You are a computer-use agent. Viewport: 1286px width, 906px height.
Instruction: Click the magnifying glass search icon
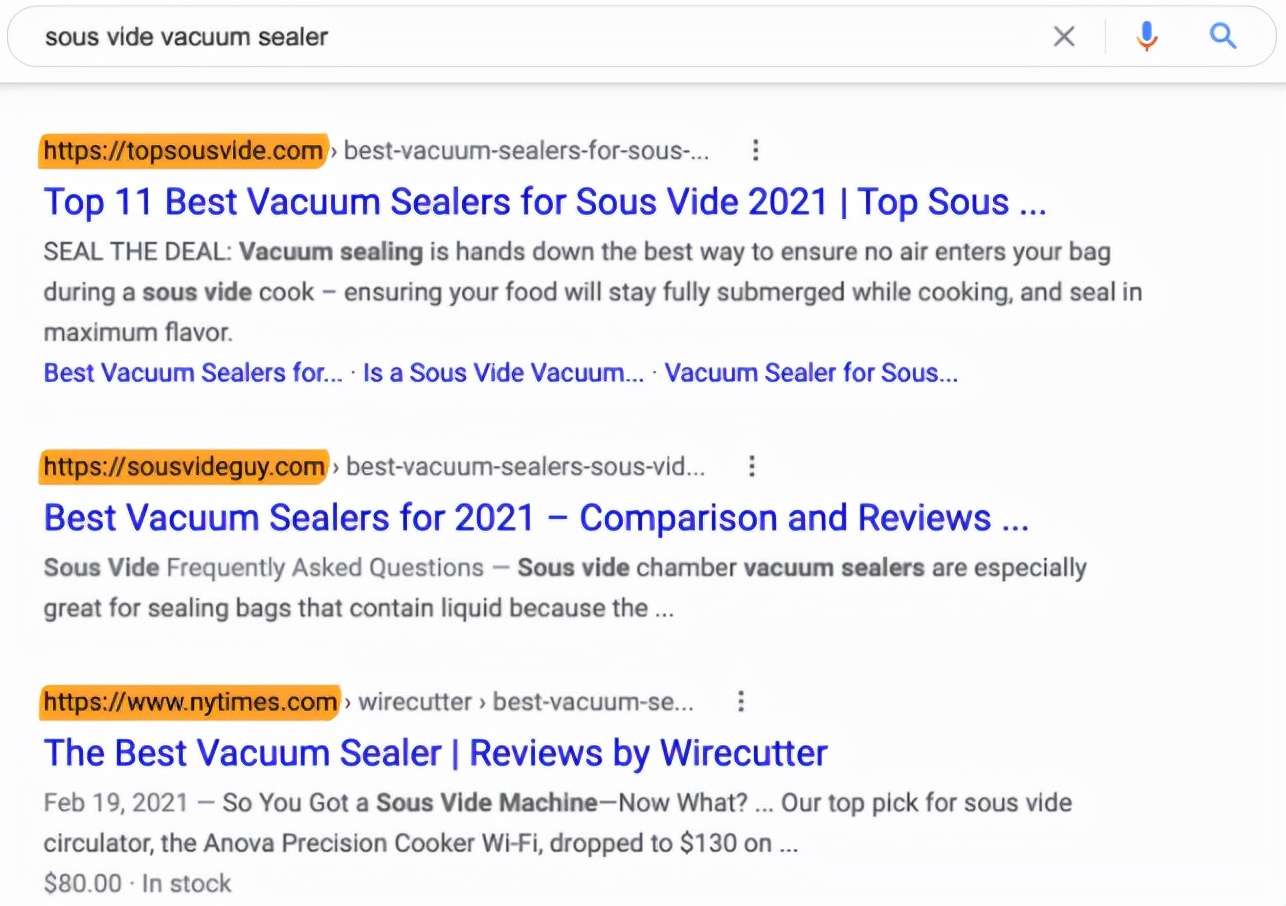coord(1223,37)
